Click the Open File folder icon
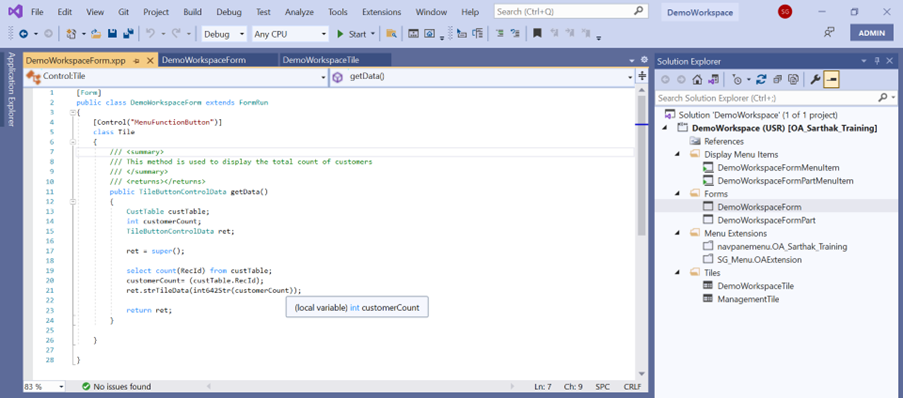This screenshot has height=398, width=903. pos(97,34)
